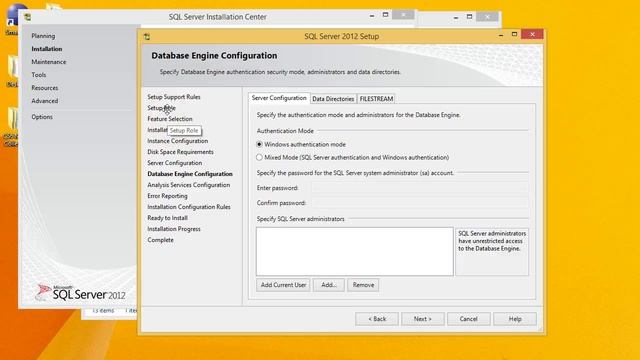Click Feature Selection step
The width and height of the screenshot is (640, 360).
(x=170, y=119)
